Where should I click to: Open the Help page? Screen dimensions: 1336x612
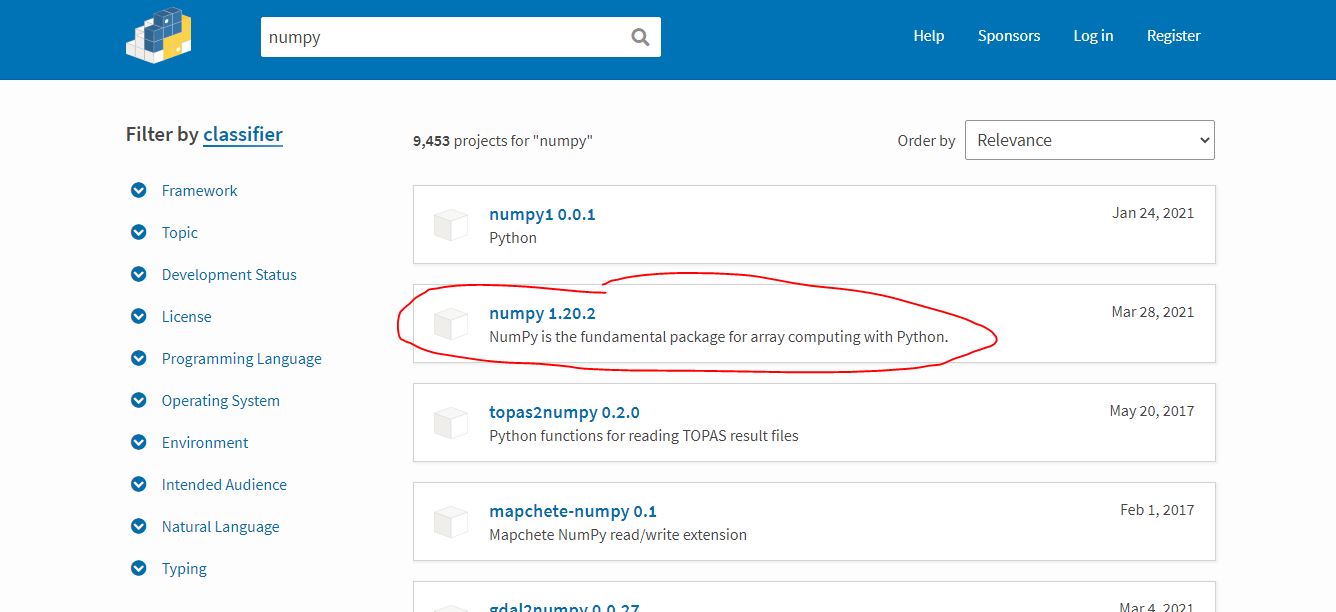928,36
